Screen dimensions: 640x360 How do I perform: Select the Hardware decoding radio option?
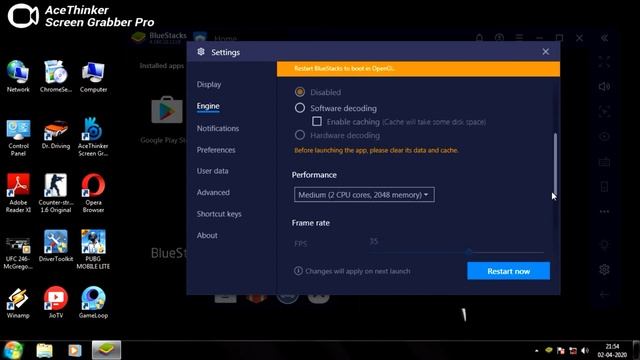(x=300, y=135)
